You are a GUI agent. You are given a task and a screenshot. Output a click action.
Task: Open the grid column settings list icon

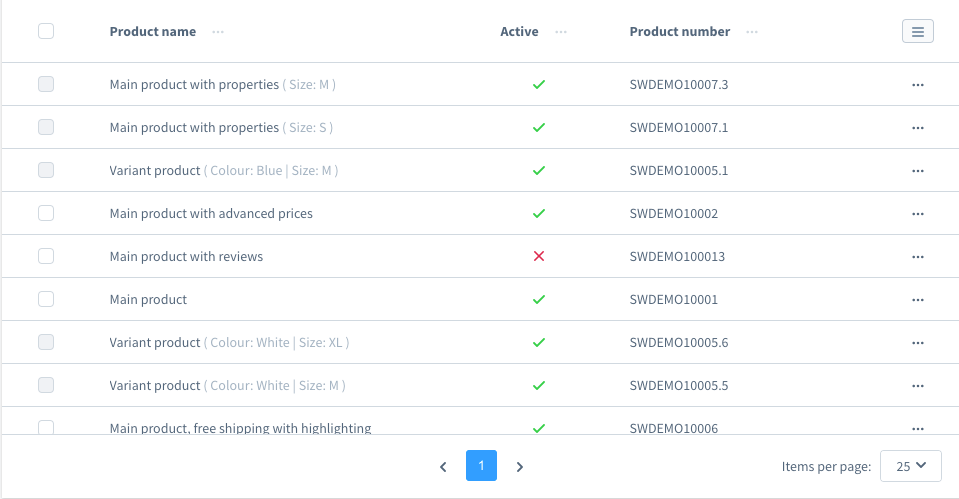[917, 31]
